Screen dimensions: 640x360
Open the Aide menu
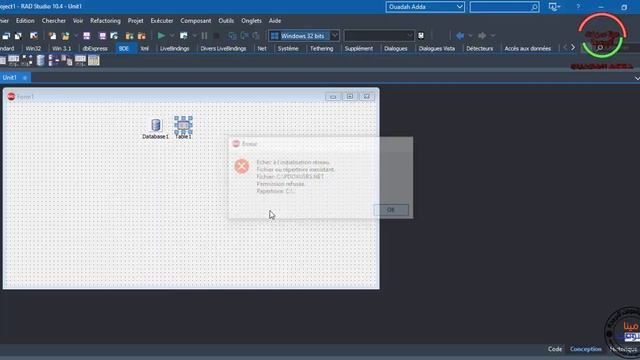[x=275, y=21]
